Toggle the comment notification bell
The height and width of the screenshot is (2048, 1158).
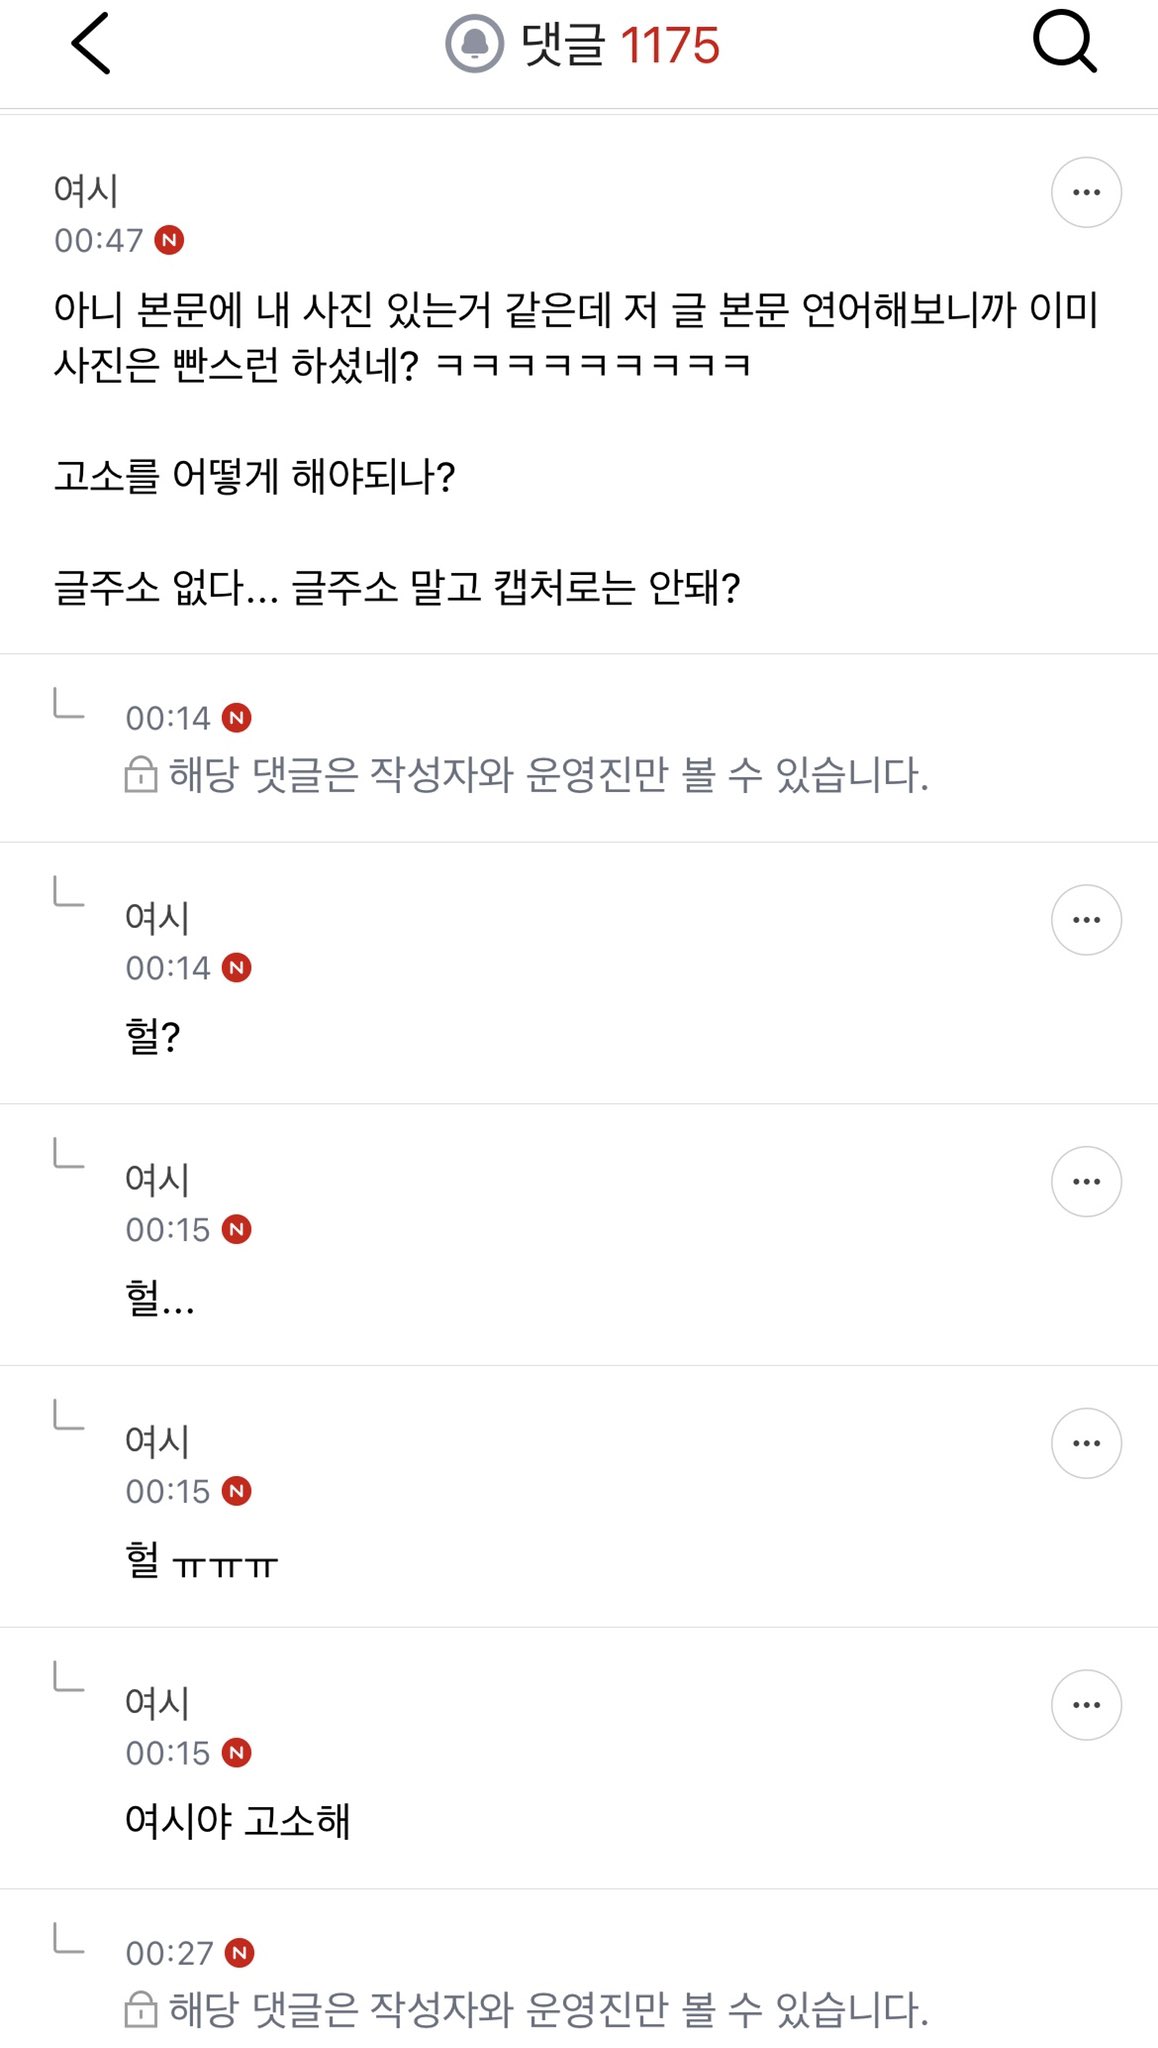coord(474,44)
